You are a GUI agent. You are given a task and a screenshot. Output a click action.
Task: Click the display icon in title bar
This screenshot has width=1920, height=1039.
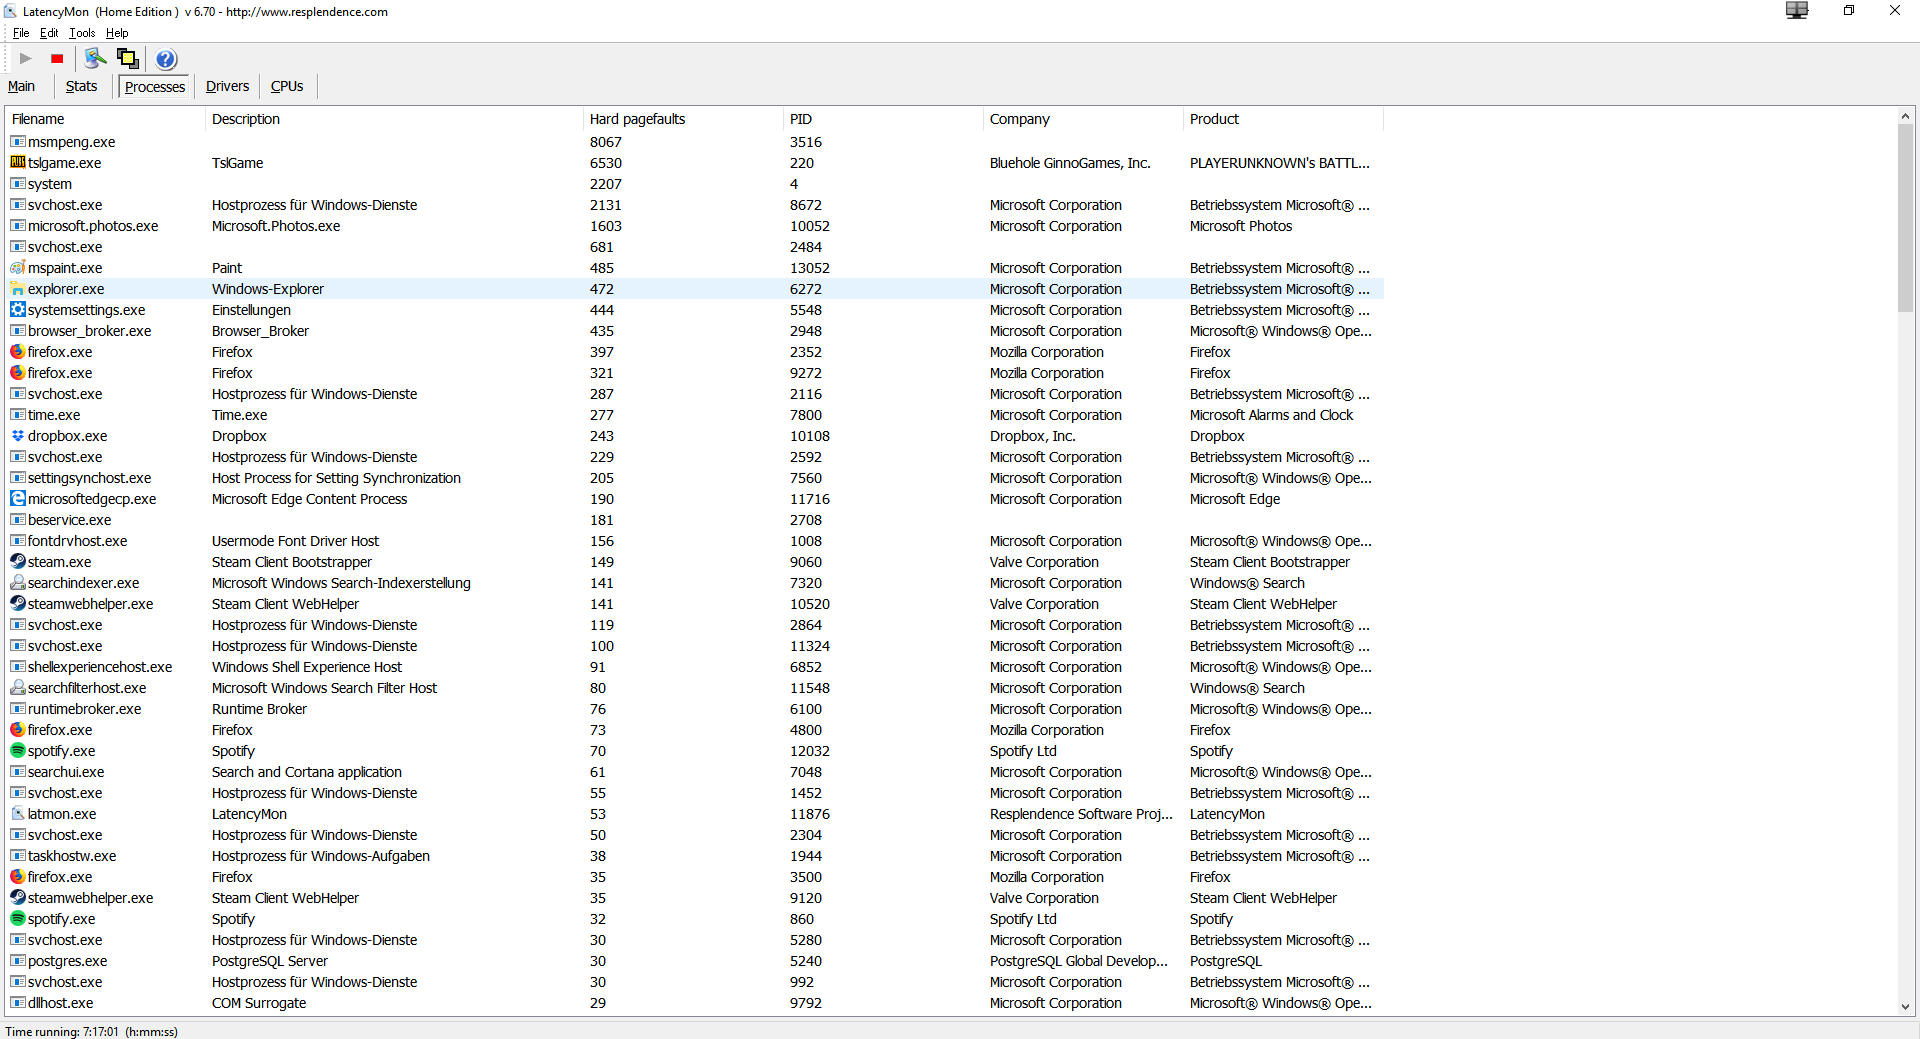click(1797, 11)
